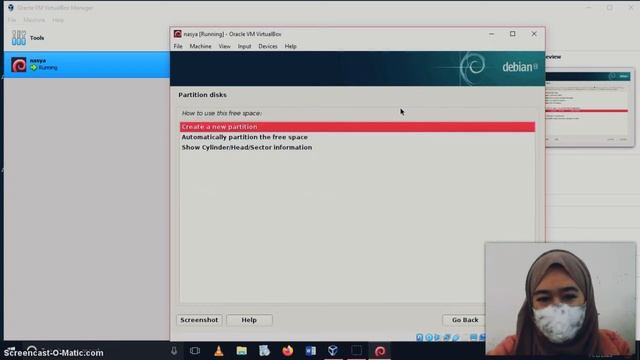The image size is (640, 360).
Task: Click the installer Help button
Action: (249, 320)
